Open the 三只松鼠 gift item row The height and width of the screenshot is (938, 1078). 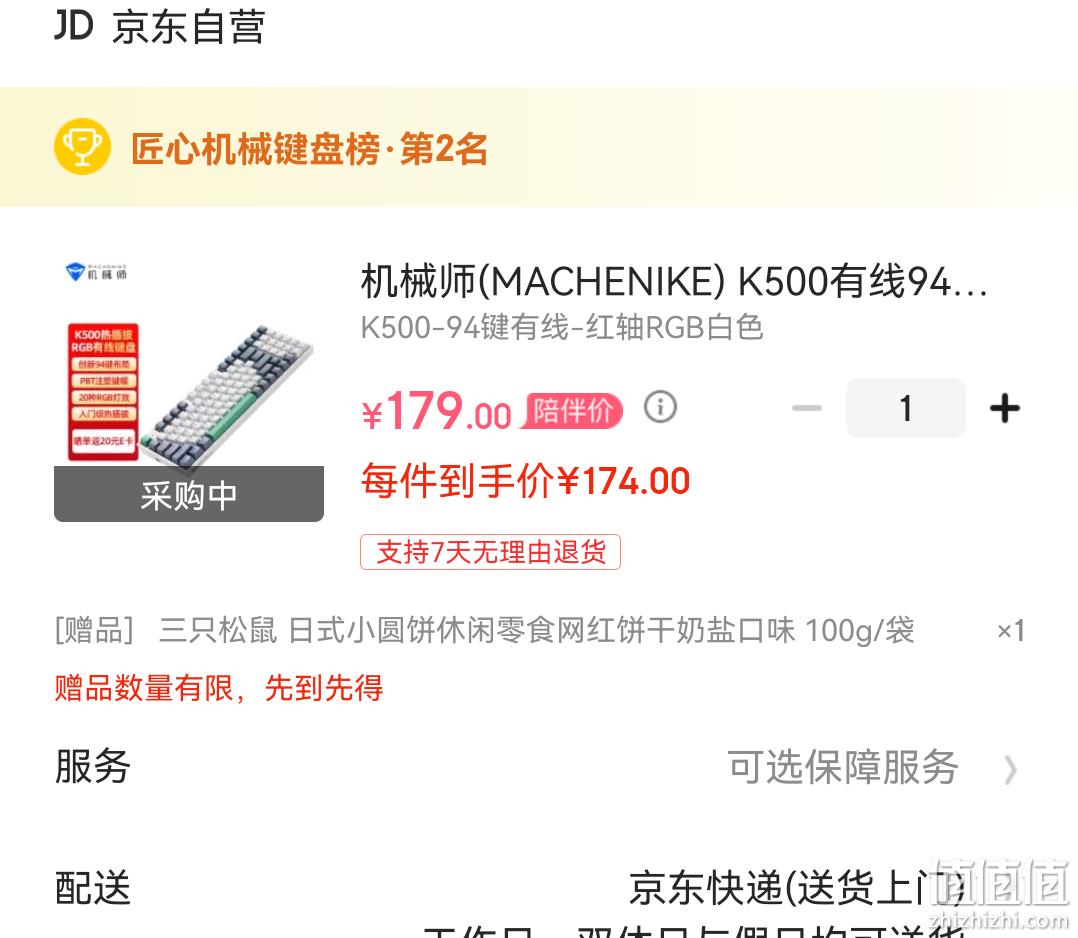click(540, 631)
